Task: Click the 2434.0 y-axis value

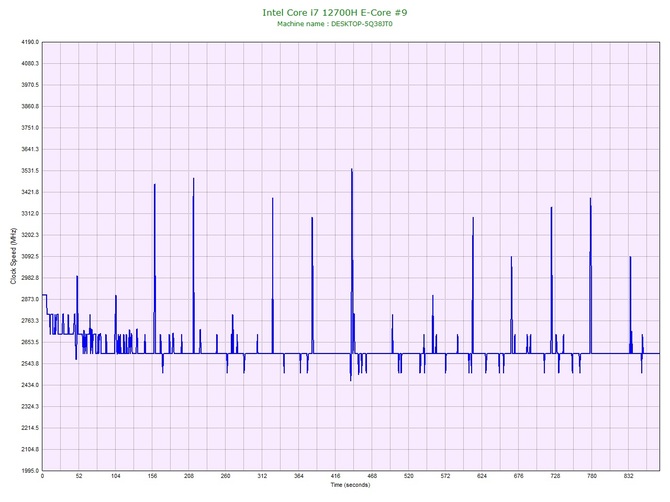Action: click(30, 385)
